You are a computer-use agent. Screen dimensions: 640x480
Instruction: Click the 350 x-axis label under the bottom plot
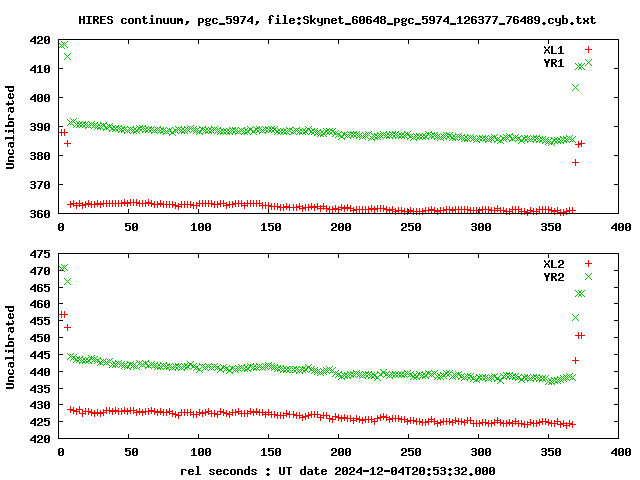point(551,452)
